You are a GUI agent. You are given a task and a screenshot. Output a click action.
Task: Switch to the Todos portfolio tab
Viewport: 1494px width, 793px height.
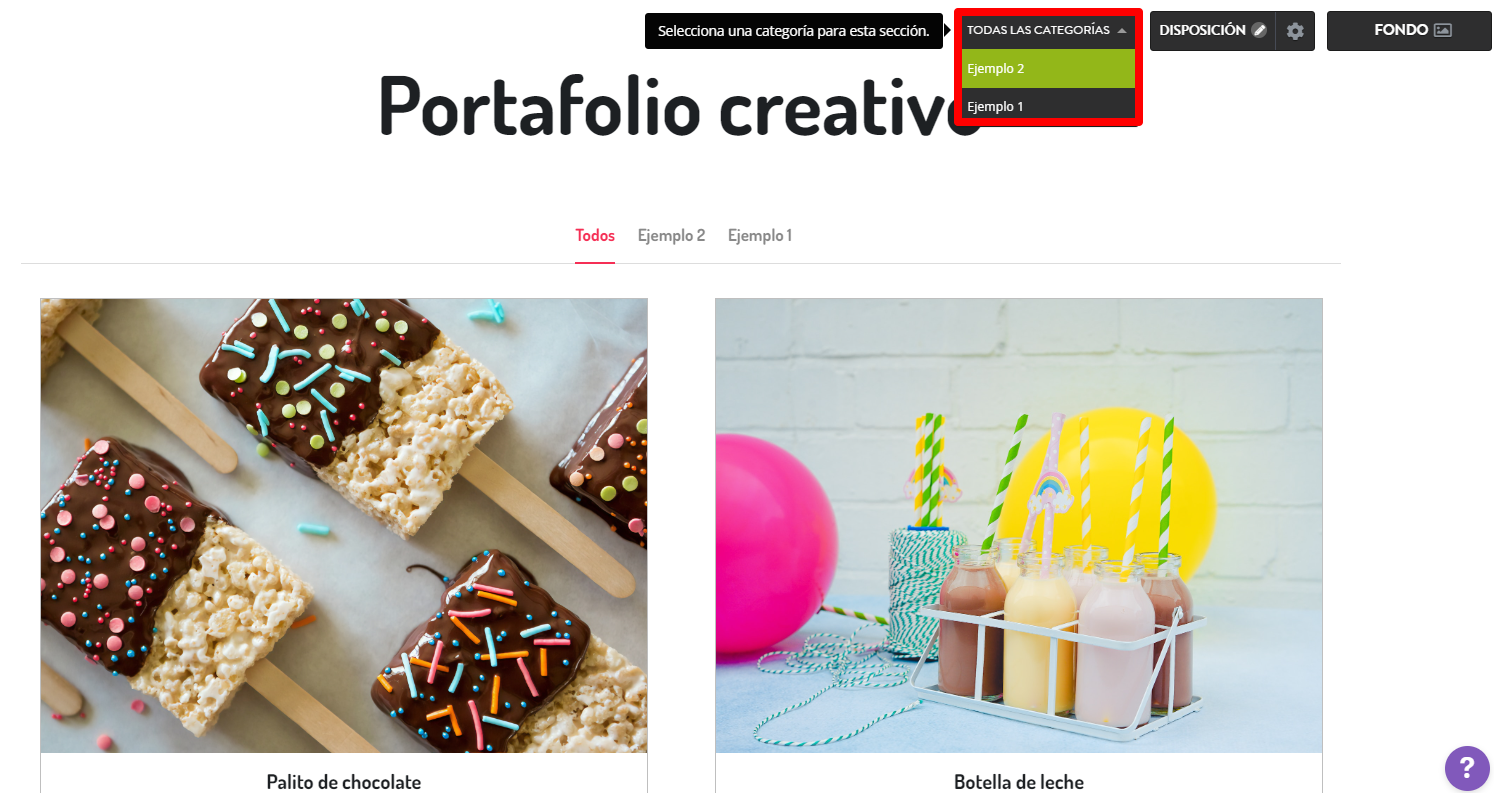coord(595,236)
